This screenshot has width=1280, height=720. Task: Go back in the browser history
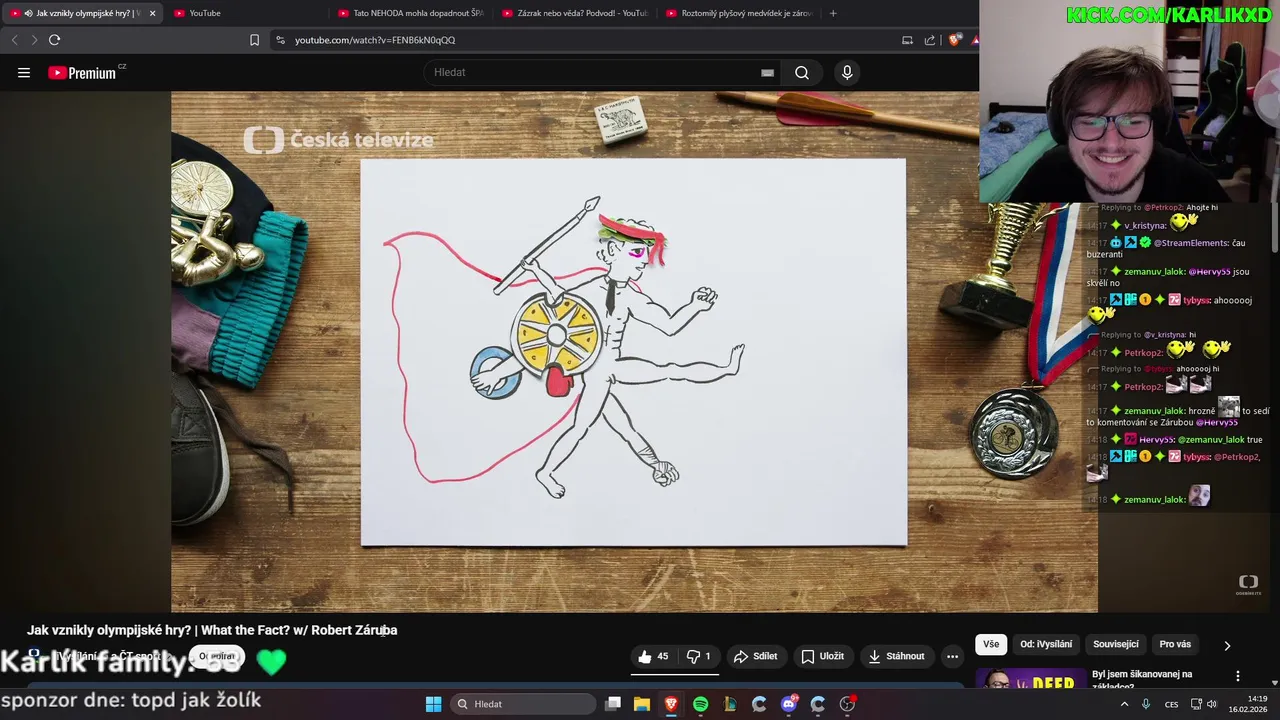click(x=14, y=40)
